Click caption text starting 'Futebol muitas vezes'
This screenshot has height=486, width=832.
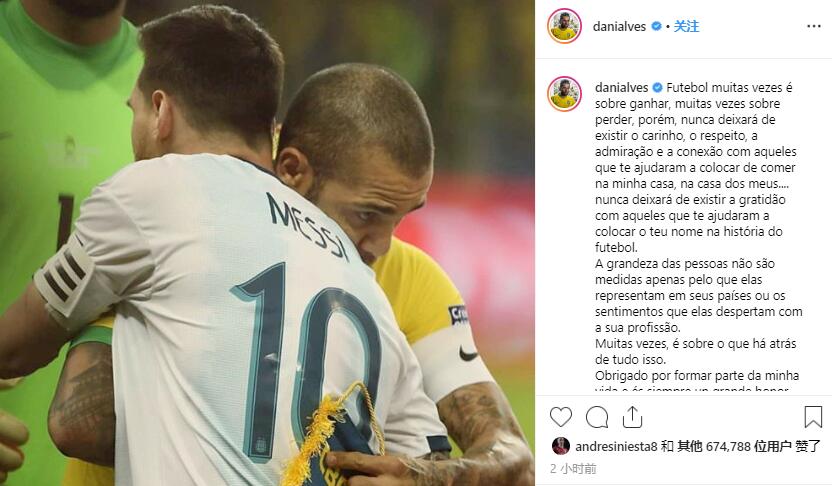coord(698,167)
